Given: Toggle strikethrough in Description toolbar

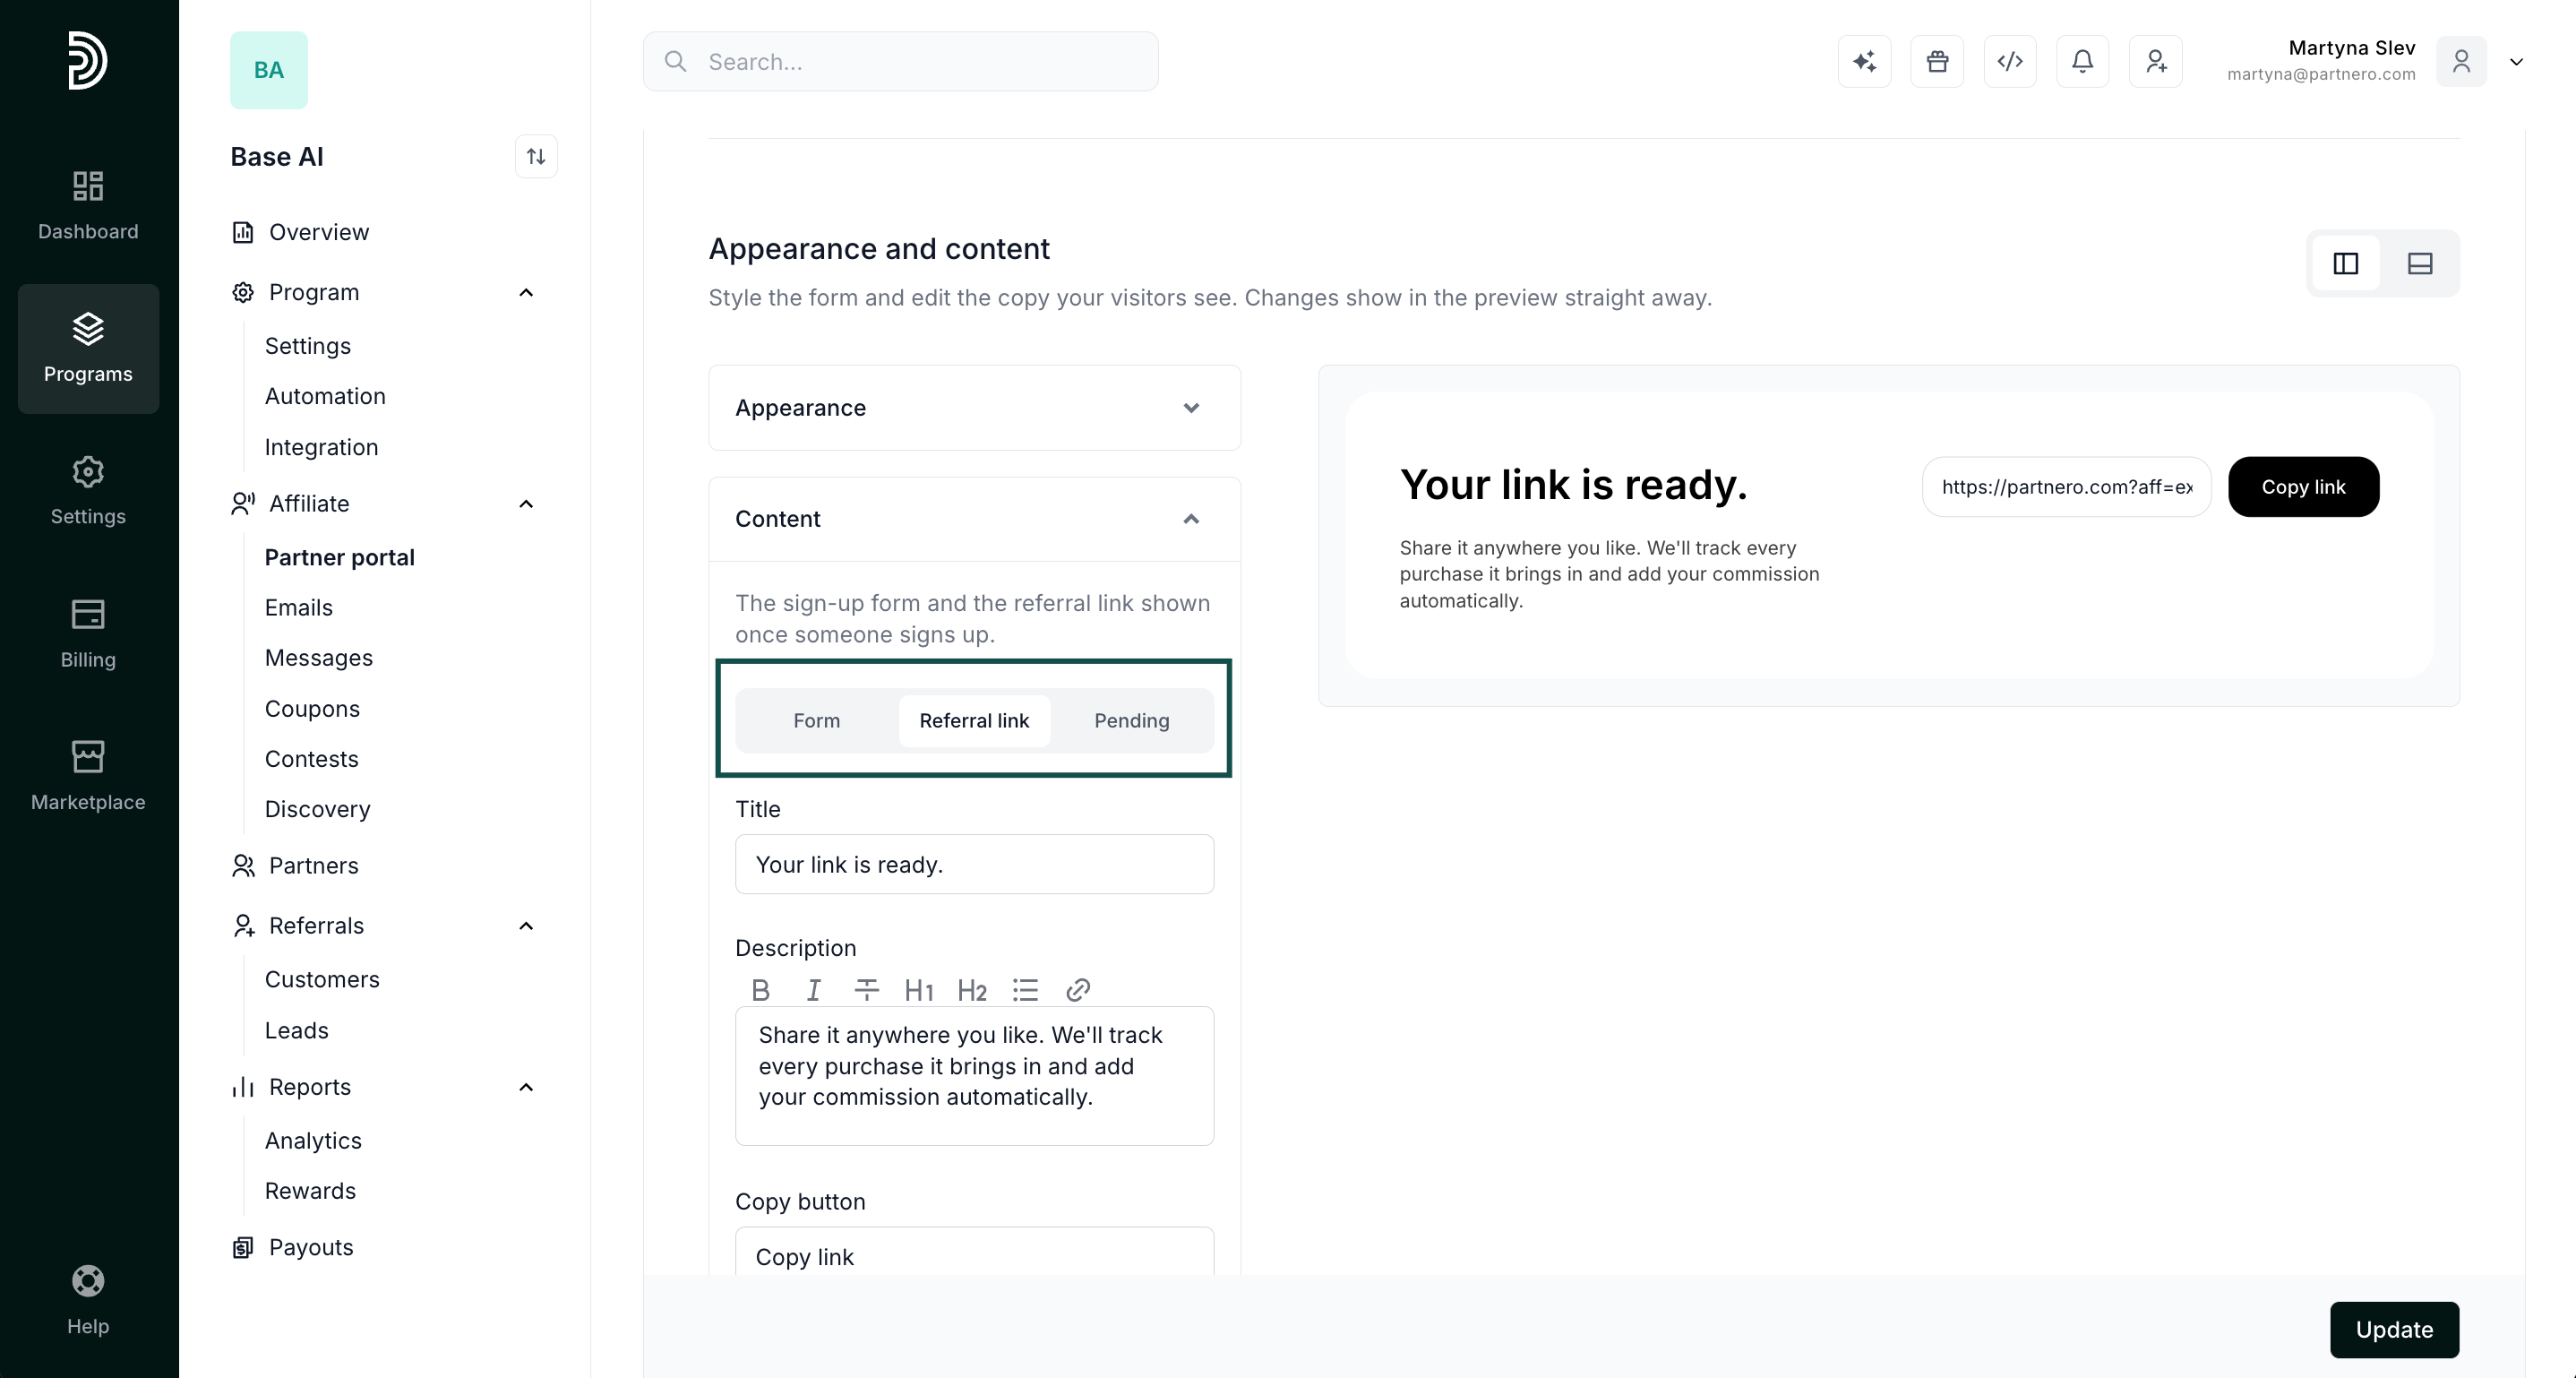Looking at the screenshot, I should [866, 990].
